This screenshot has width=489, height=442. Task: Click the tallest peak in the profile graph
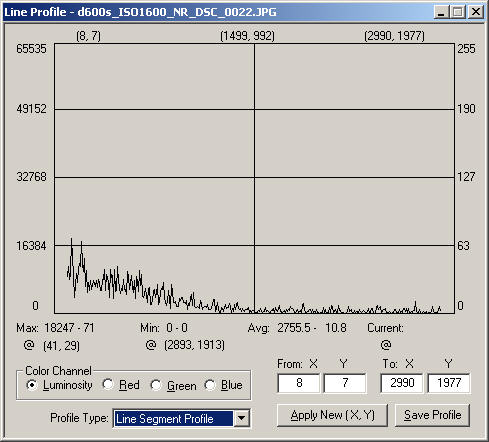click(71, 239)
